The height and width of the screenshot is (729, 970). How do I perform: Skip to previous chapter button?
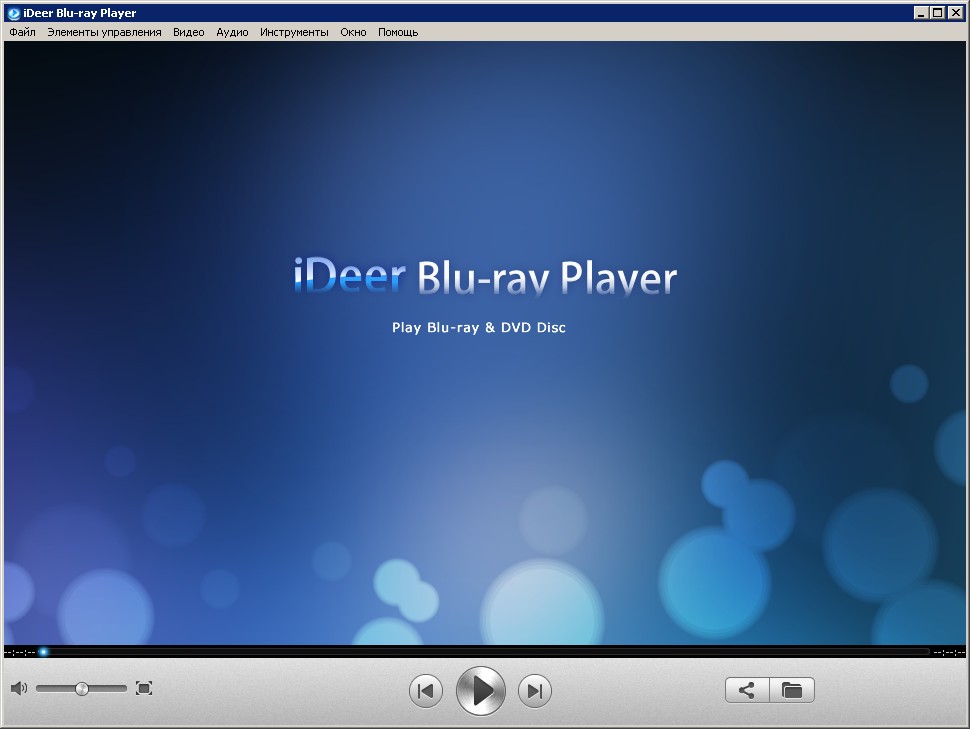(426, 691)
